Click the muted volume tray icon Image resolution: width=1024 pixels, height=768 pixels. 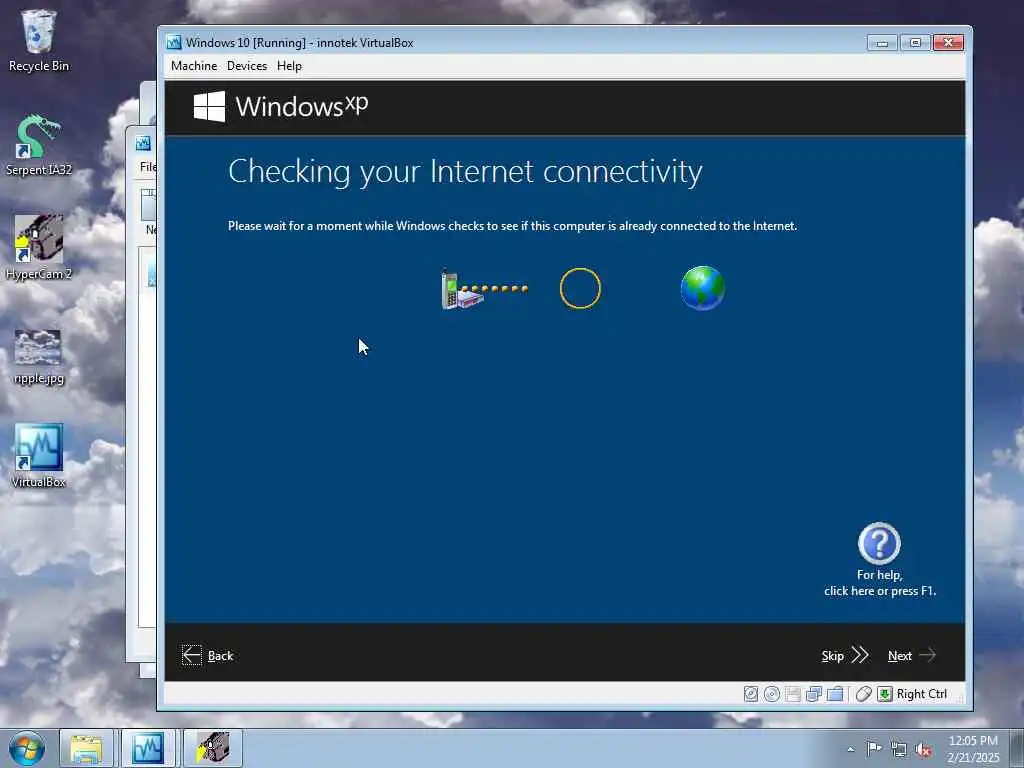923,749
